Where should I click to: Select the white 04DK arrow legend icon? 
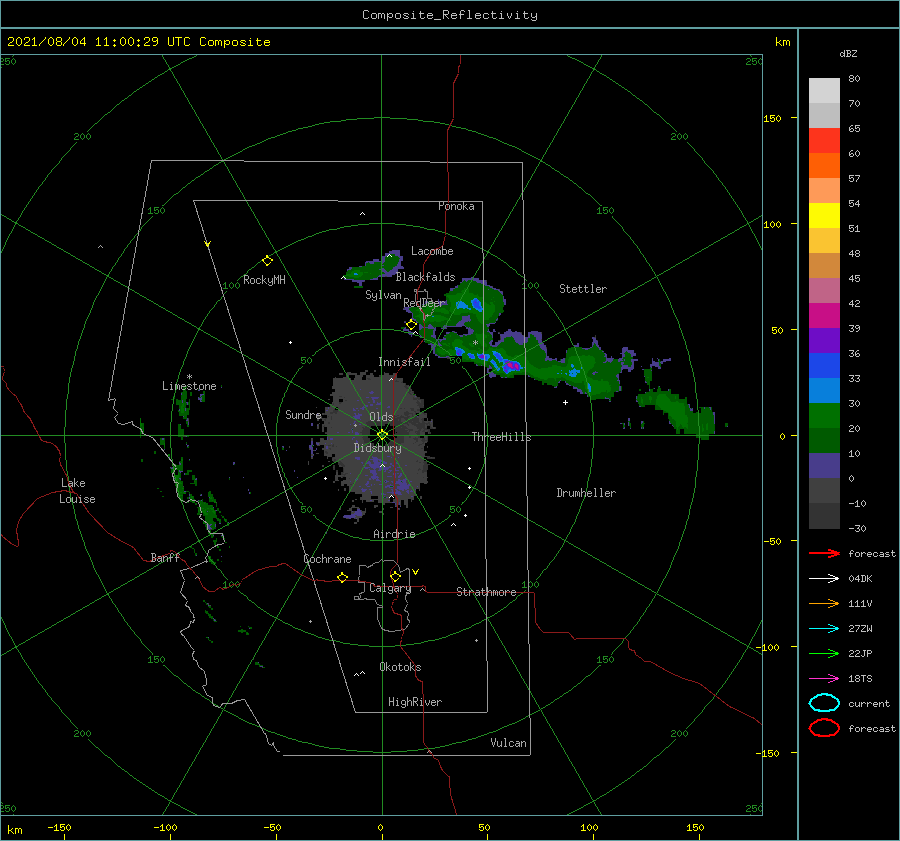tap(824, 579)
